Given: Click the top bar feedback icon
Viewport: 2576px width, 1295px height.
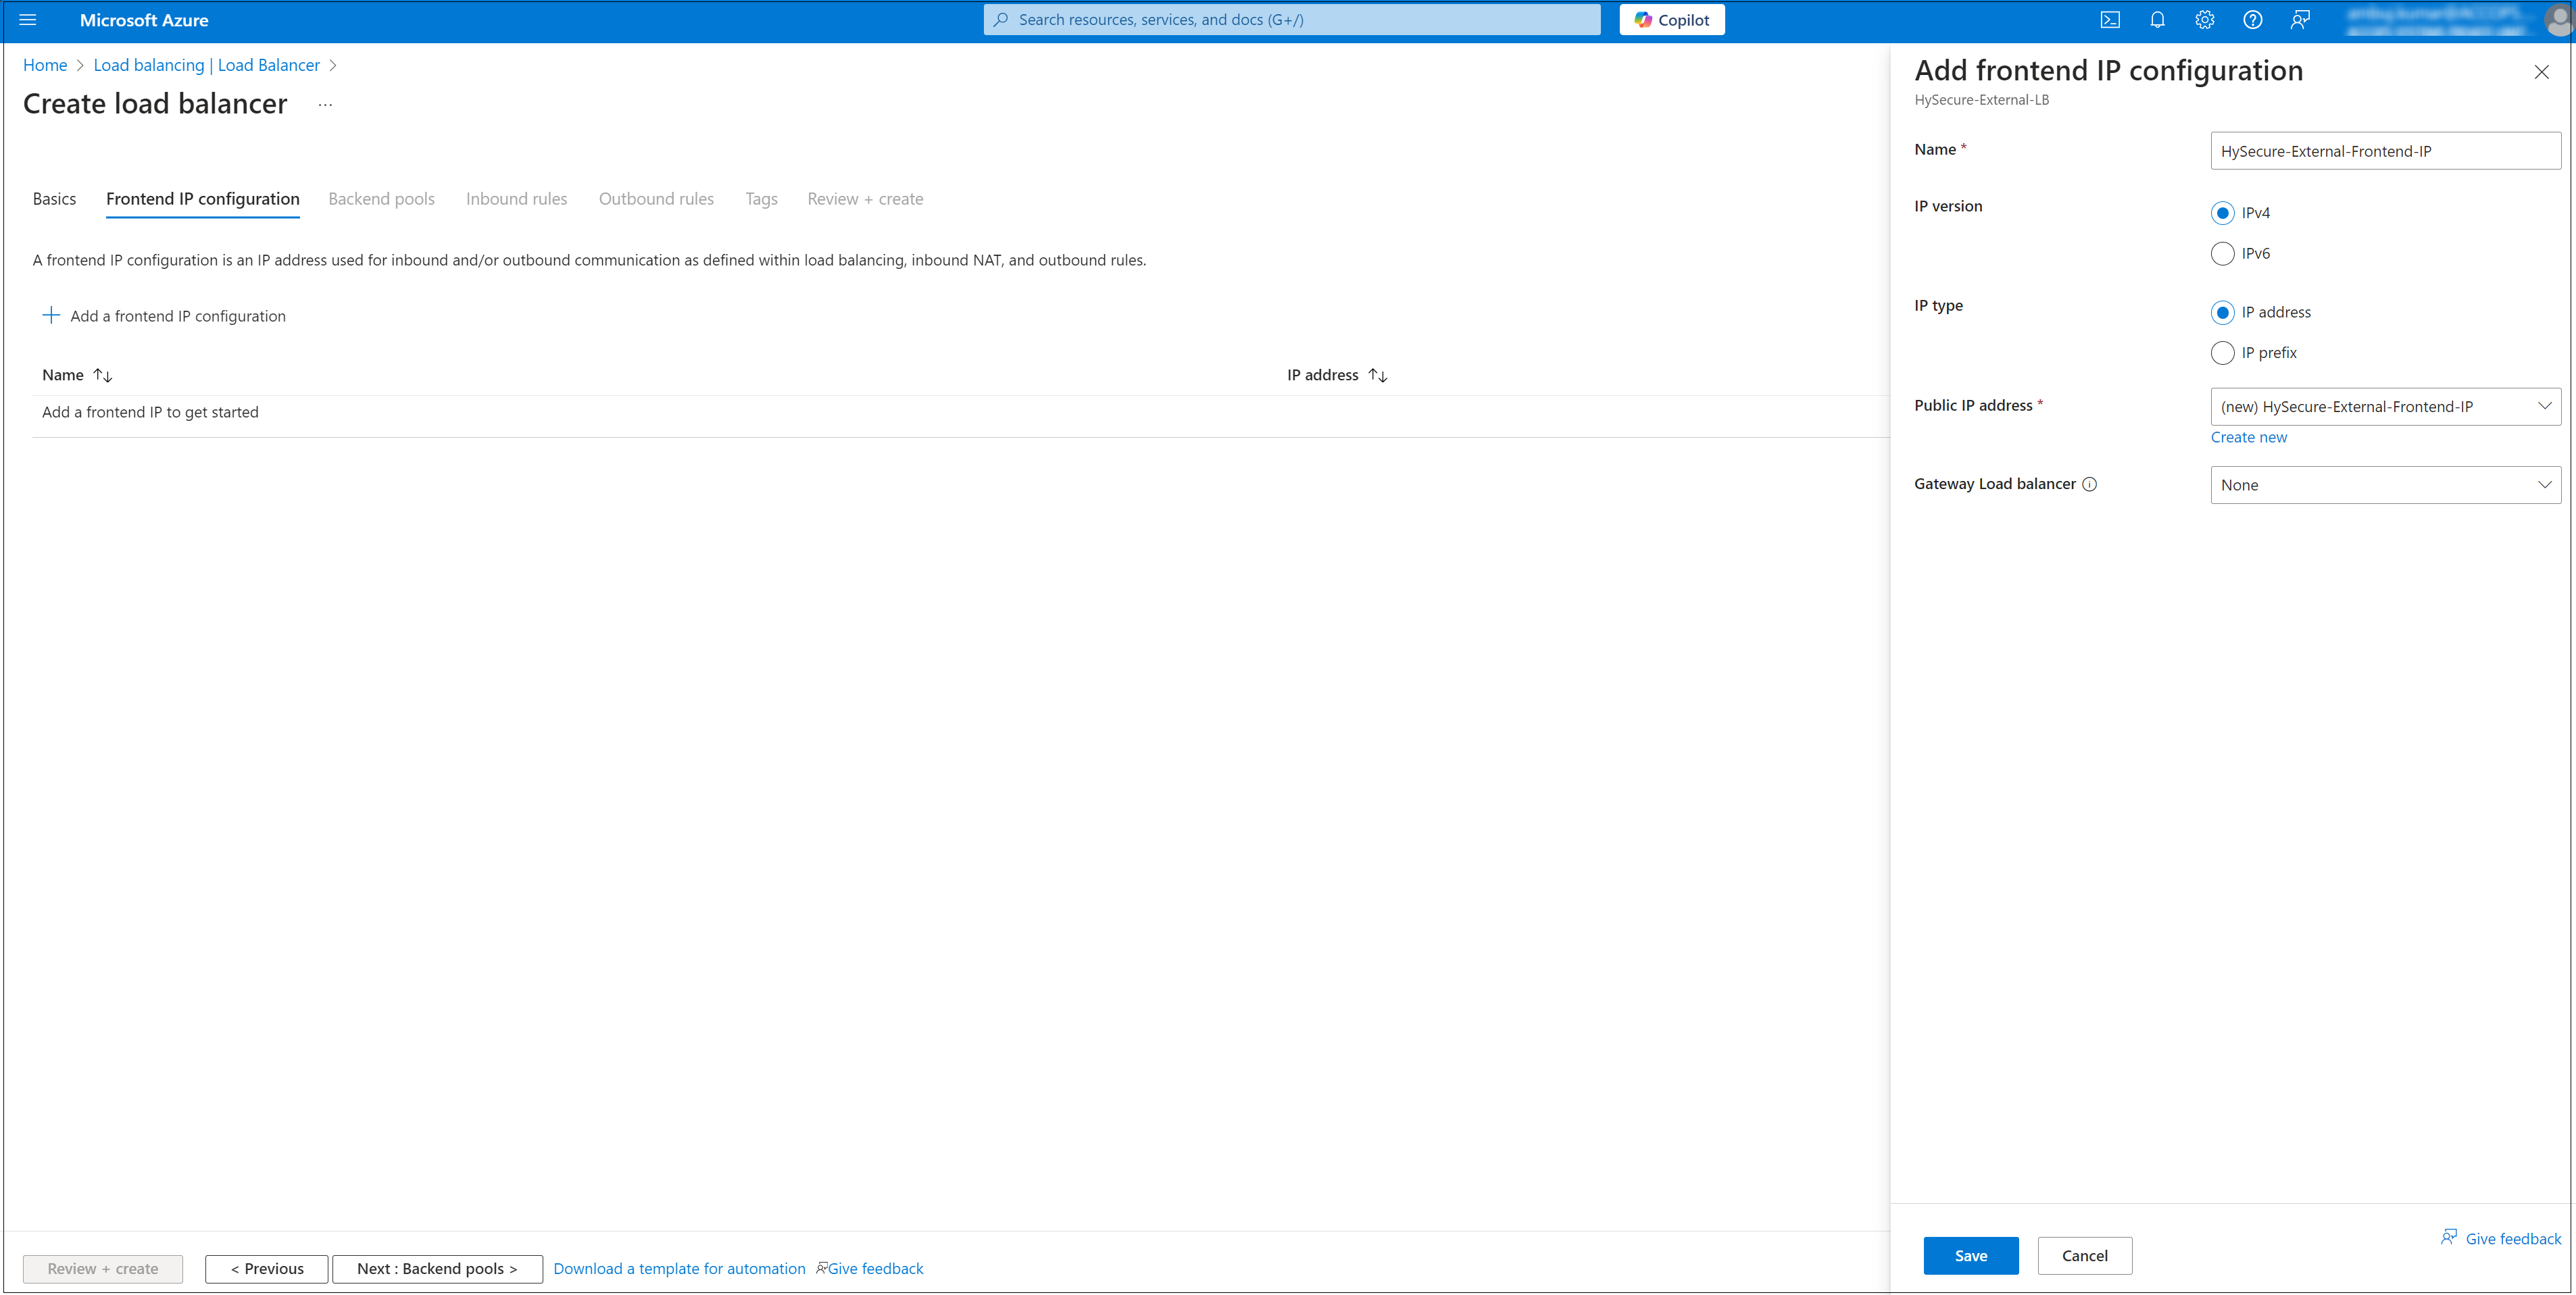Looking at the screenshot, I should tap(2300, 20).
